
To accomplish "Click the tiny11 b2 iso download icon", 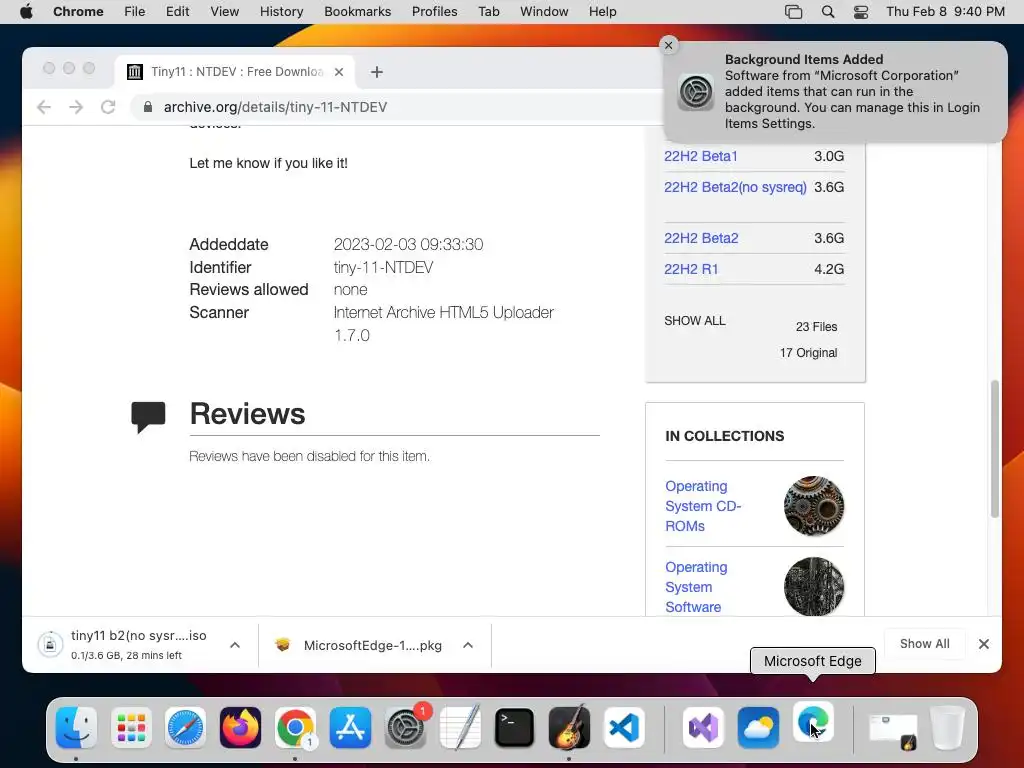I will click(x=50, y=645).
